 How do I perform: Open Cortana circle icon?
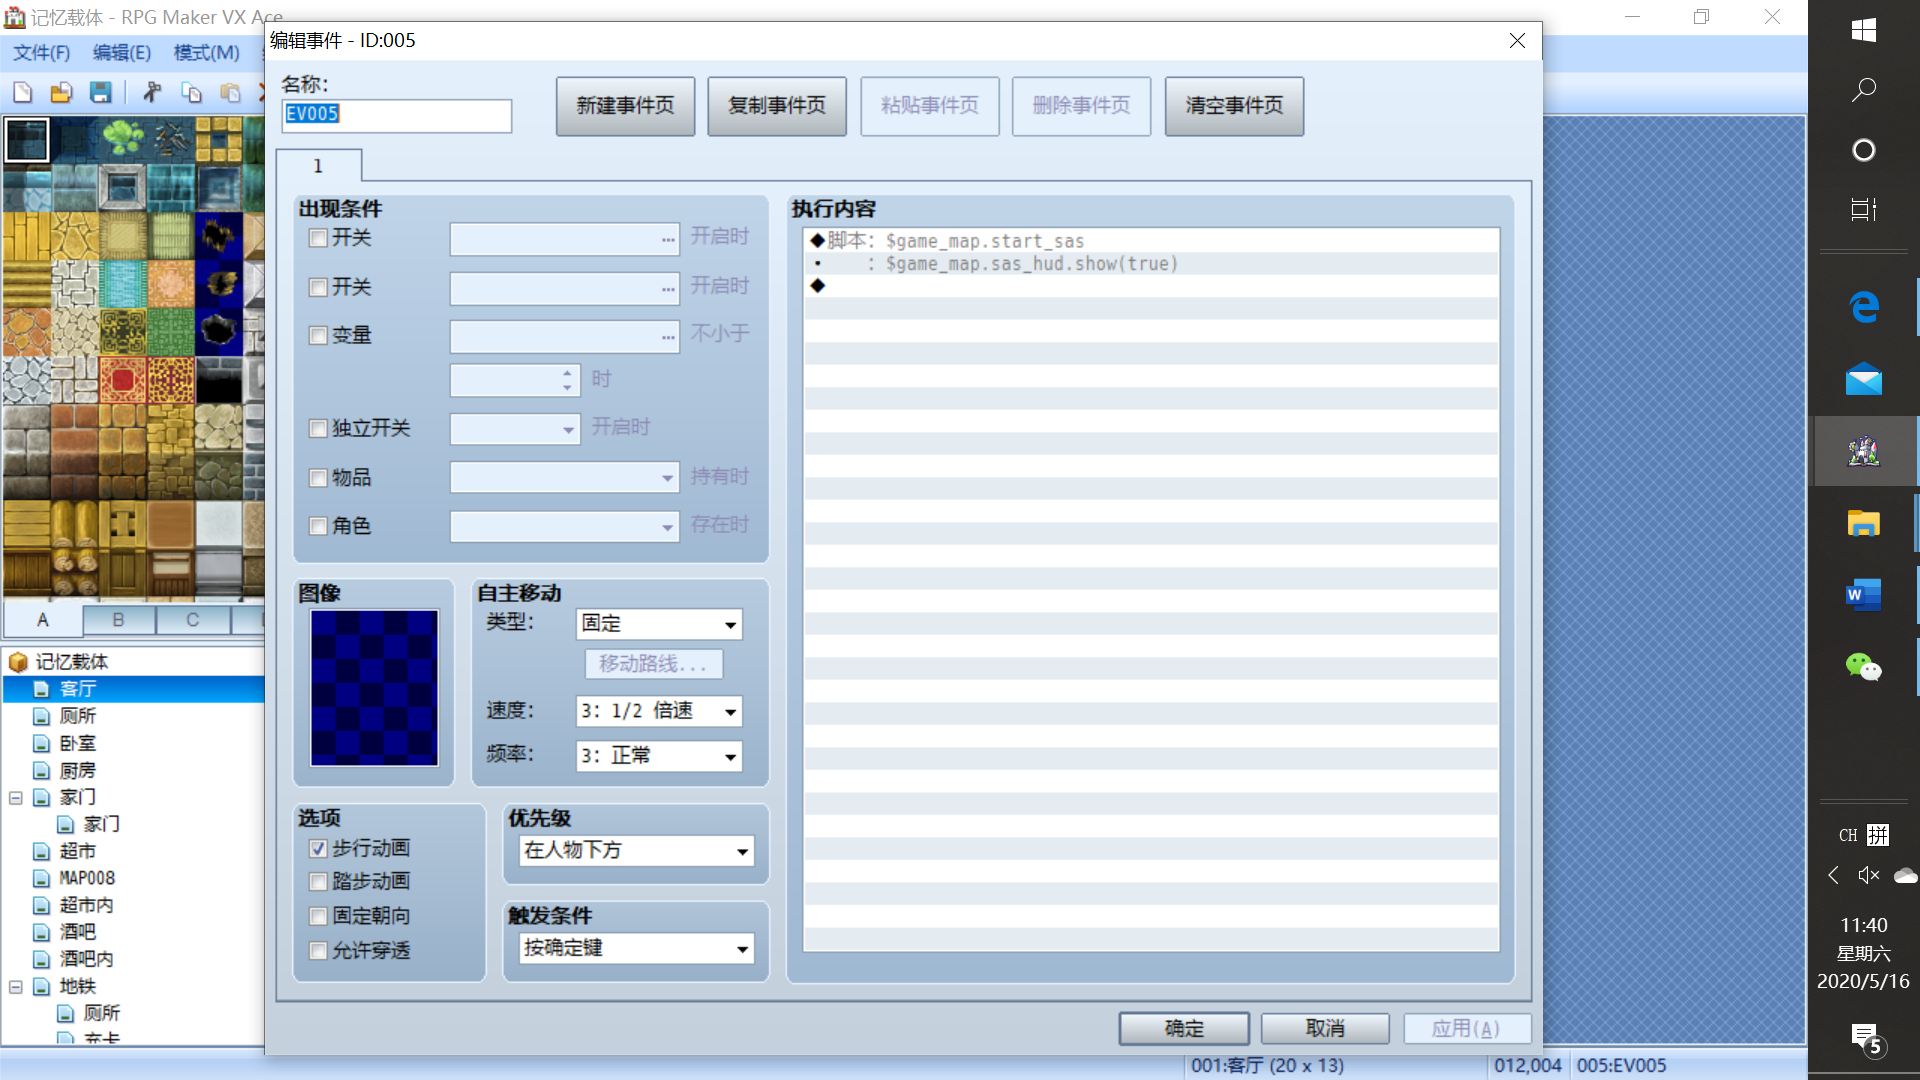pos(1863,150)
